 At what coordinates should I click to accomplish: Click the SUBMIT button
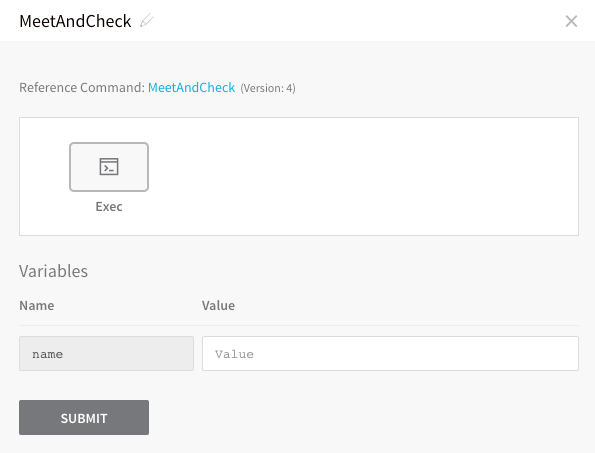pos(84,417)
